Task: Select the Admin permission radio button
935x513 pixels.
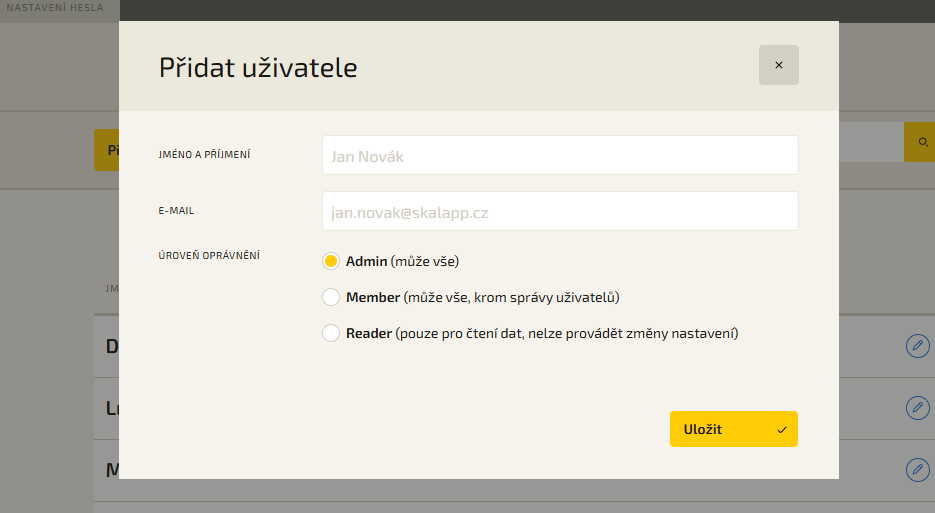Action: tap(331, 261)
